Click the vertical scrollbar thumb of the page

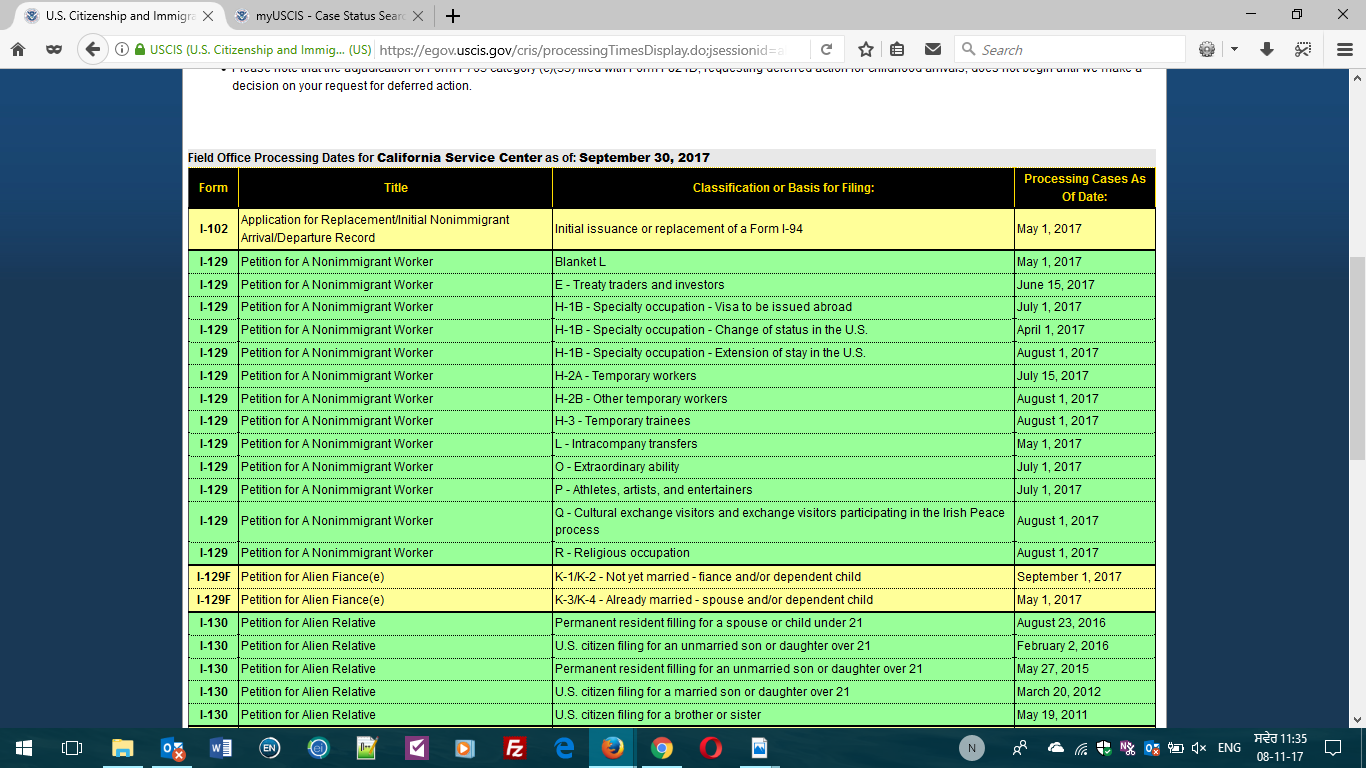tap(1357, 357)
